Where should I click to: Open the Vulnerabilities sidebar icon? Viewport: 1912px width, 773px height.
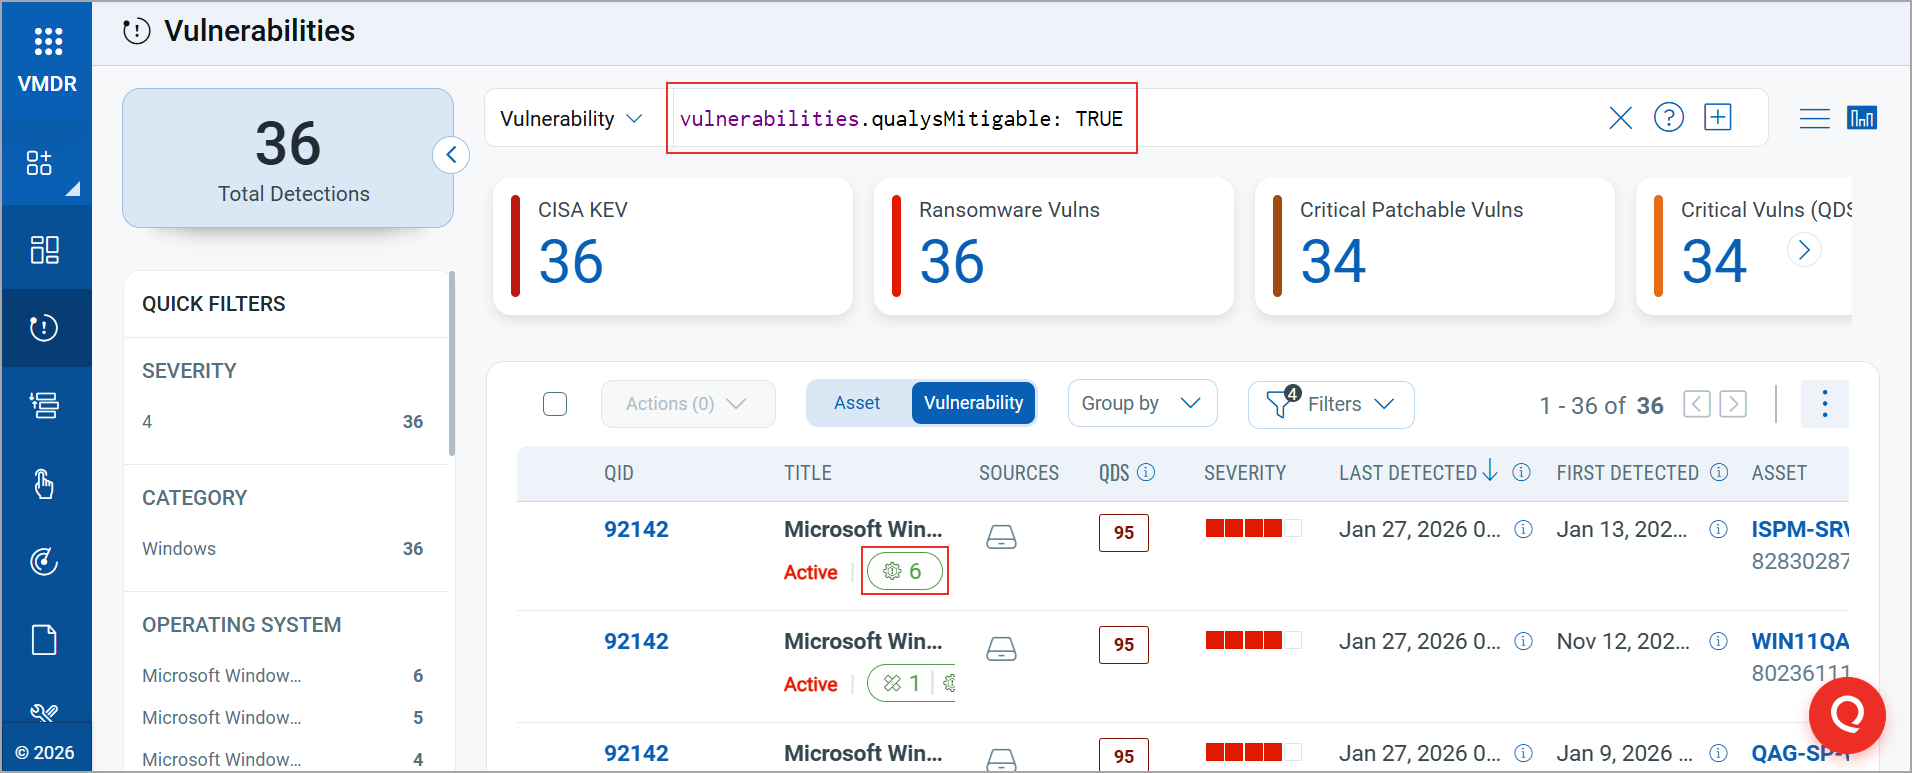(x=45, y=328)
